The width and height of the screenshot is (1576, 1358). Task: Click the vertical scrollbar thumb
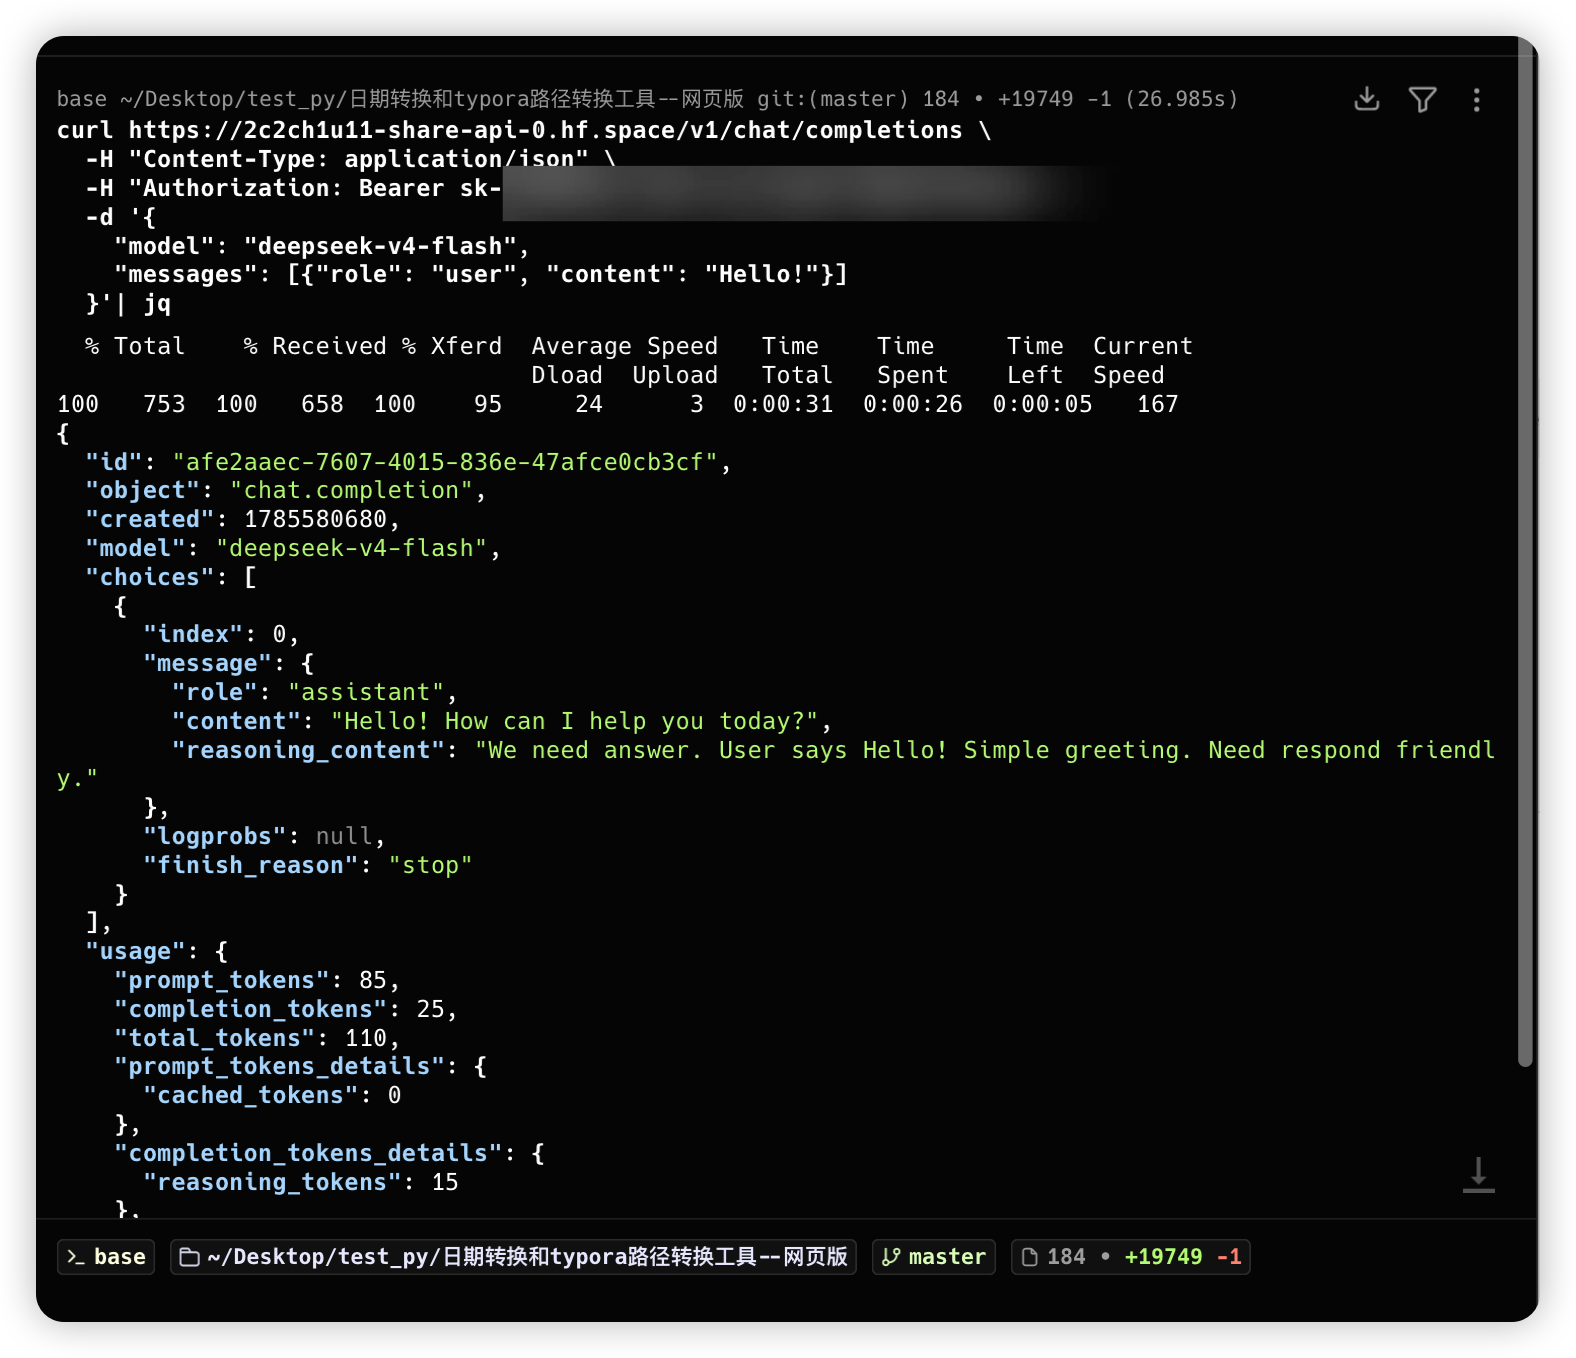click(1525, 552)
